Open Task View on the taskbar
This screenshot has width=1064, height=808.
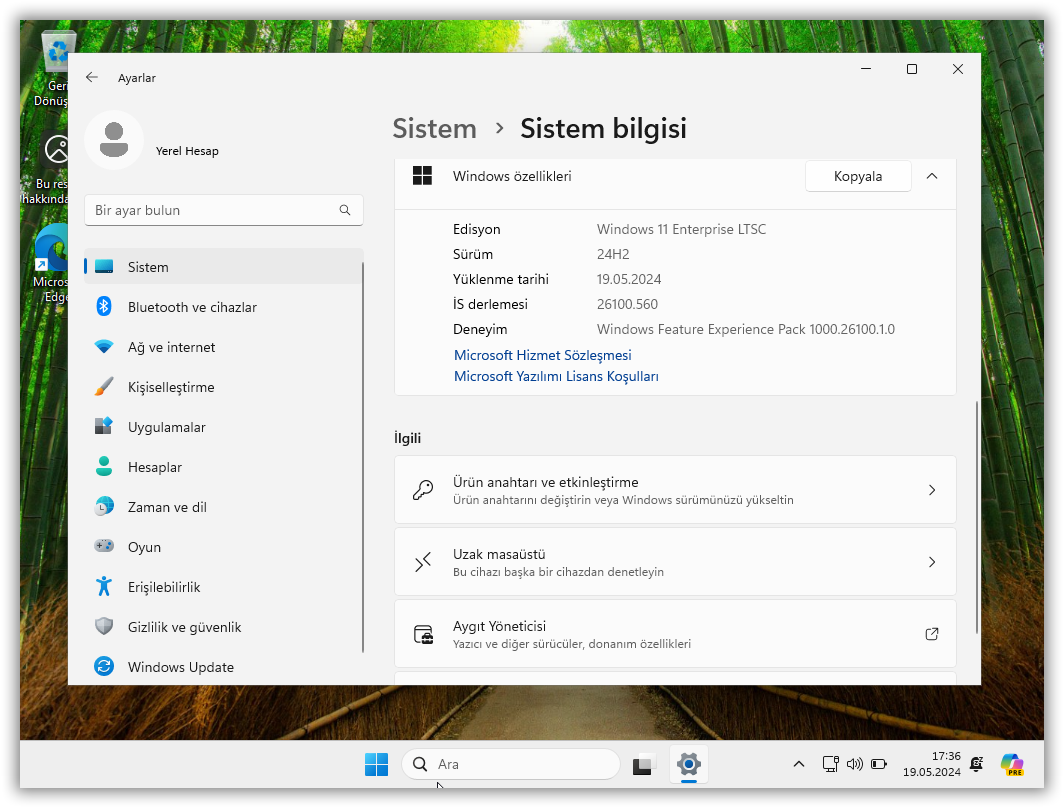pos(643,765)
